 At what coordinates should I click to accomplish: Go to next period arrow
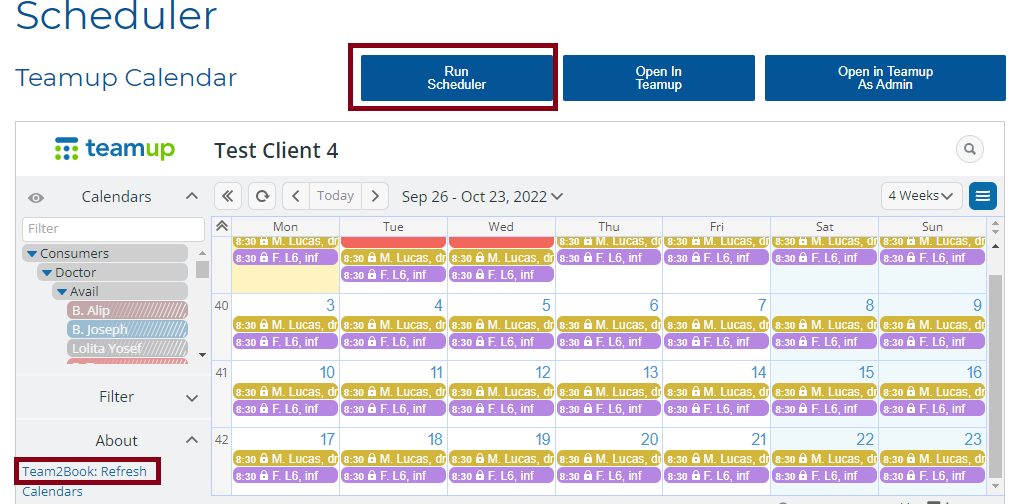(375, 196)
